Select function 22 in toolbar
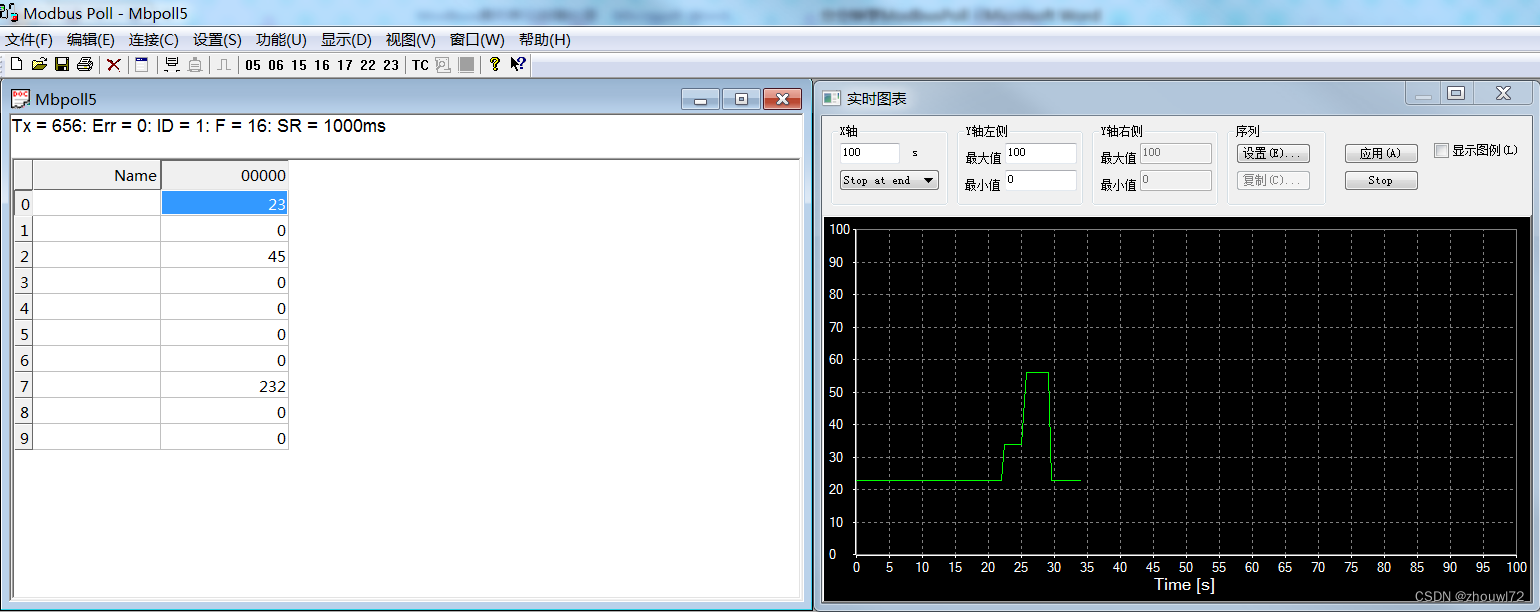Screen dimensions: 1540x612 pos(368,65)
